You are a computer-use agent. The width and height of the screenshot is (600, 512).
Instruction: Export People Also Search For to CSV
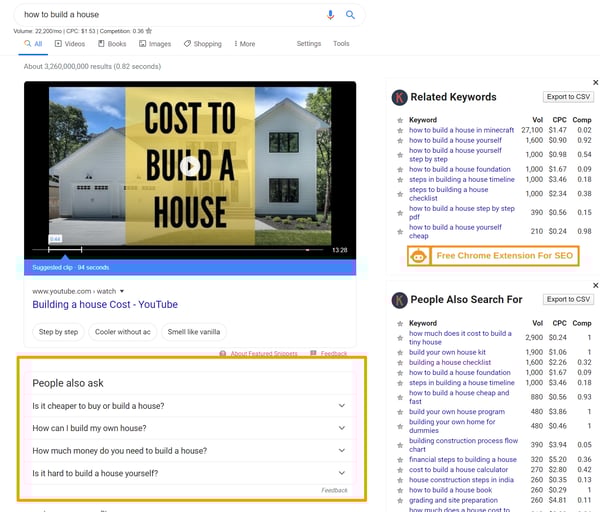(x=568, y=299)
